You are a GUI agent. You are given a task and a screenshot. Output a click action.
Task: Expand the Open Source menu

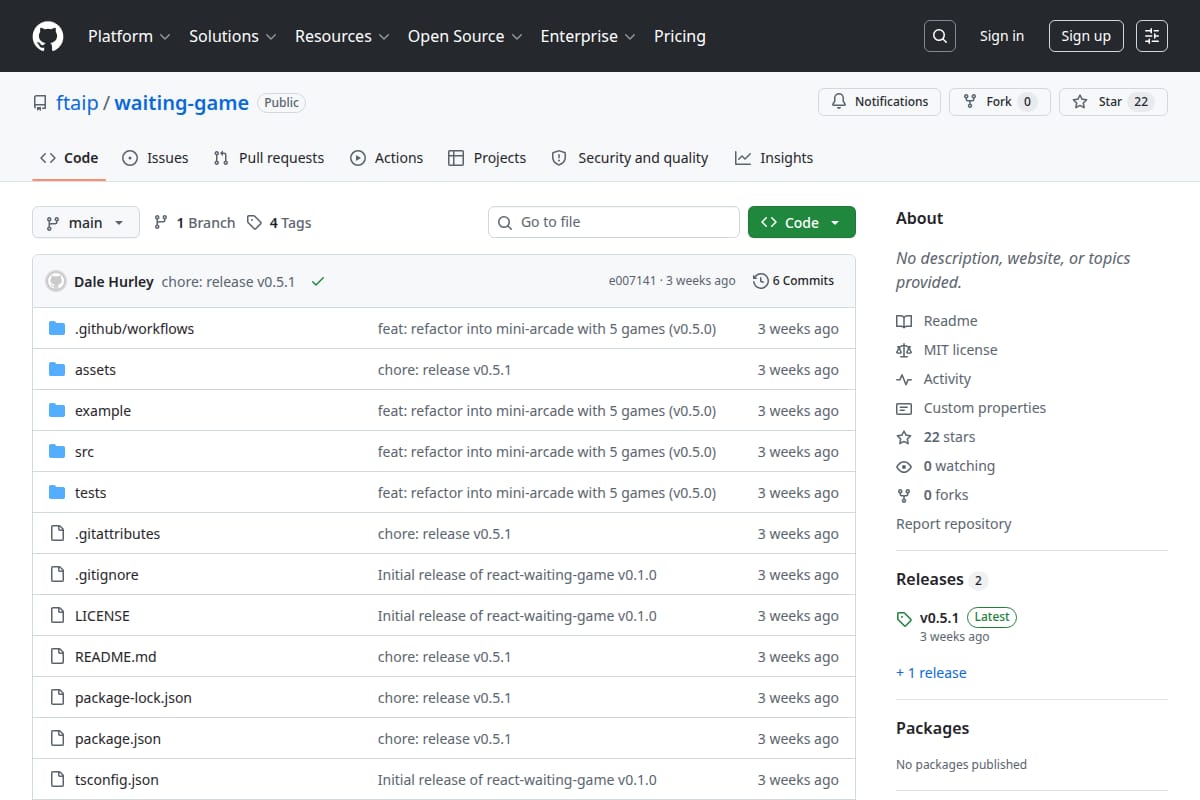coord(465,36)
